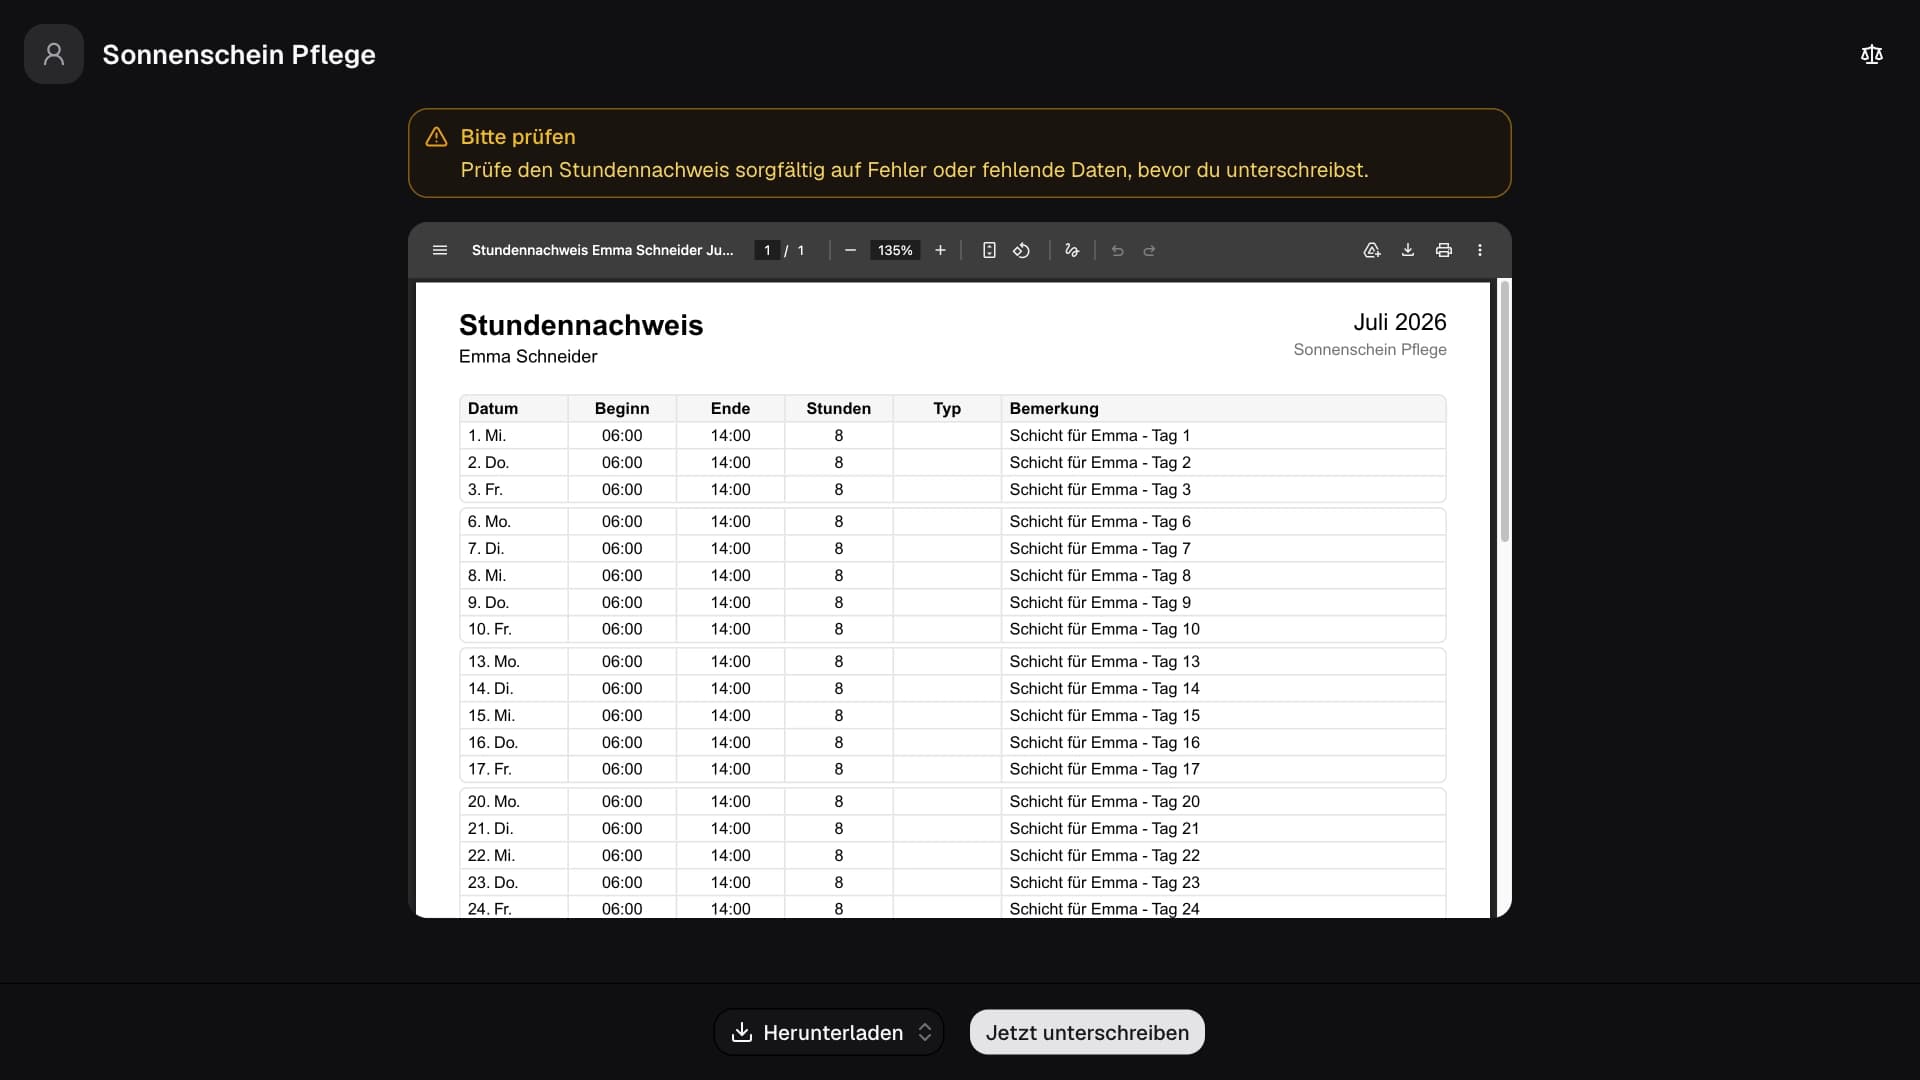Select the page number input field
The height and width of the screenshot is (1080, 1920).
(x=767, y=250)
